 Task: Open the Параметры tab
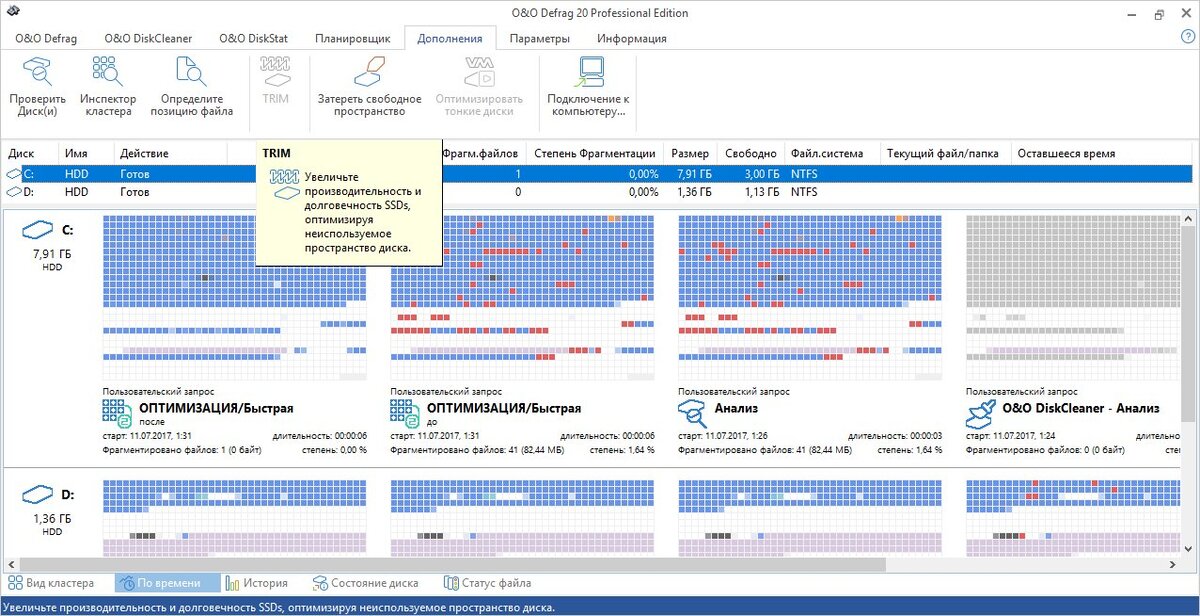[539, 38]
